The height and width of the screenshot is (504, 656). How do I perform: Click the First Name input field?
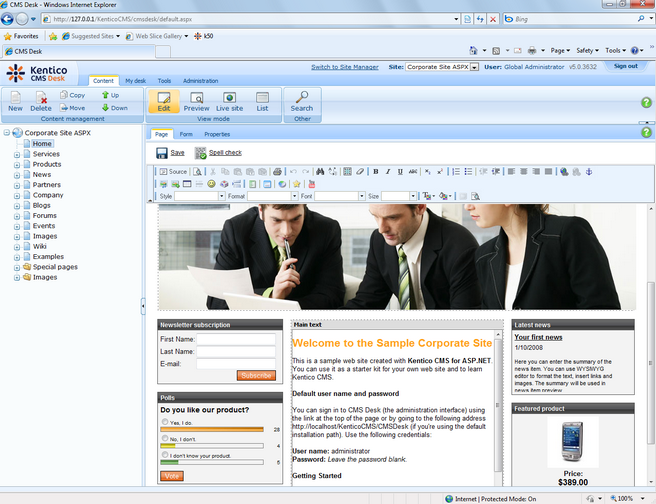pyautogui.click(x=235, y=339)
